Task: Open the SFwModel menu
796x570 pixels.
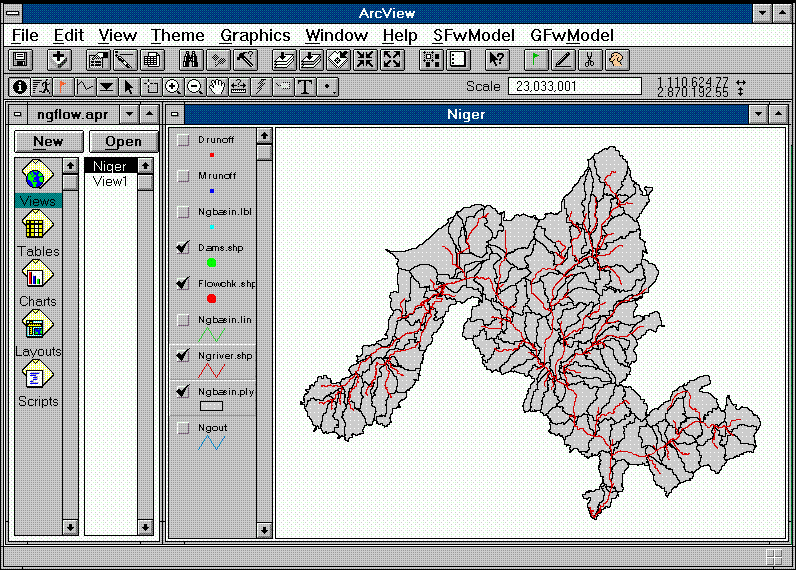Action: tap(473, 35)
